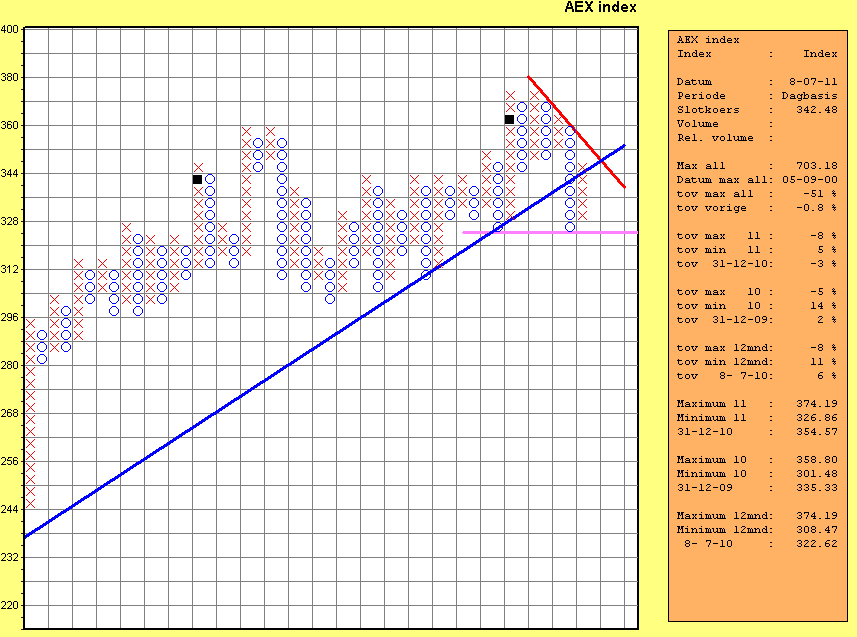857x637 pixels.
Task: Select the black square marker near 360
Action: [x=509, y=119]
